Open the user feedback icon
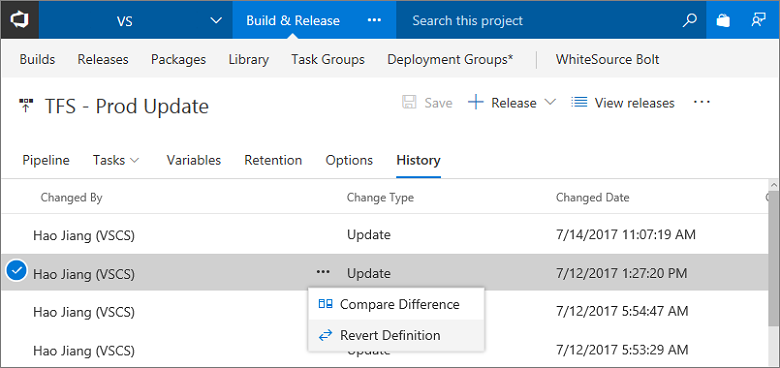This screenshot has width=780, height=368. pyautogui.click(x=758, y=20)
